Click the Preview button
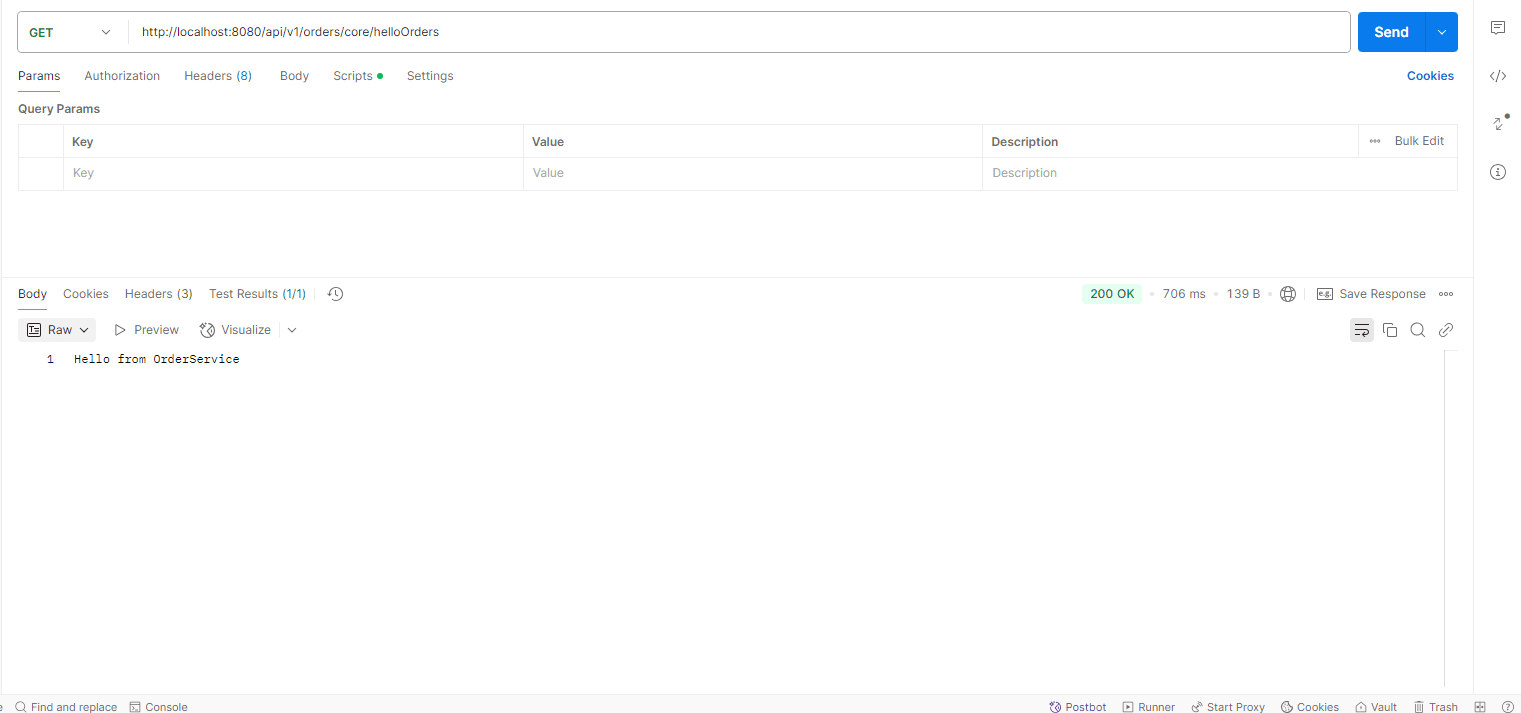Viewport: 1521px width, 713px height. [146, 330]
